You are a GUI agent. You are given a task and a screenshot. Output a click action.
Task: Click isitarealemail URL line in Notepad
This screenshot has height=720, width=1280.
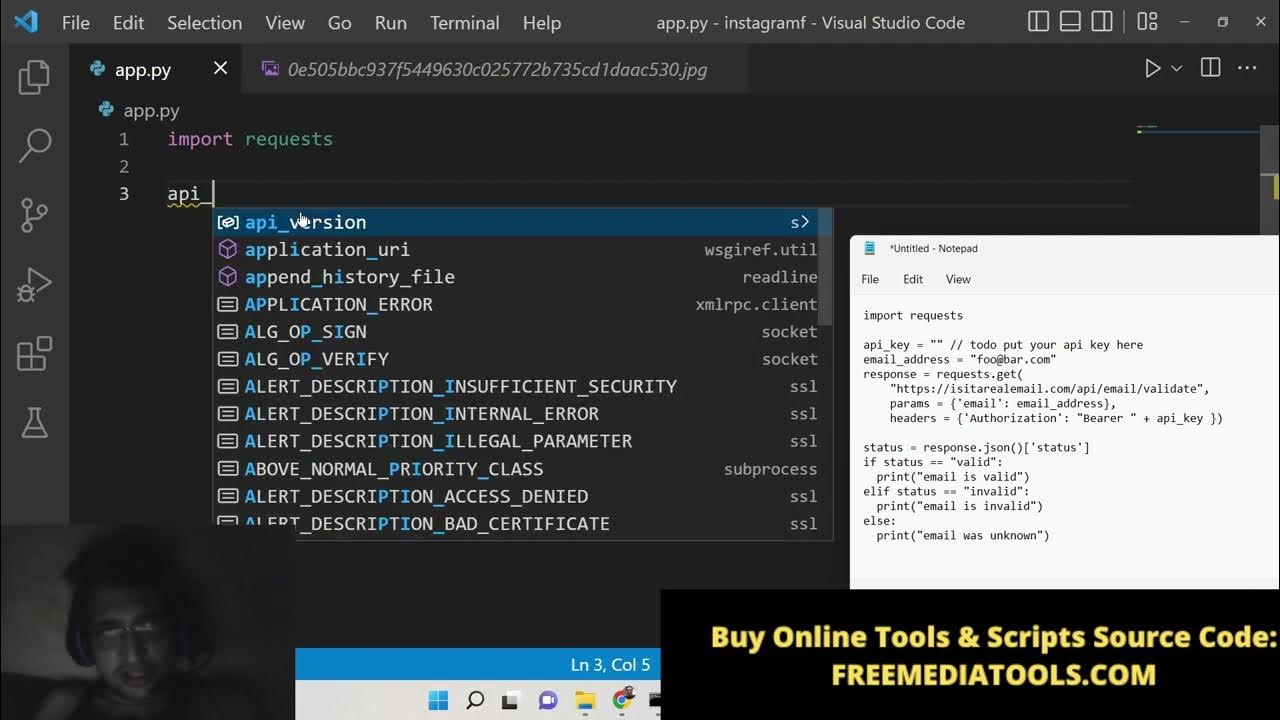[1049, 389]
